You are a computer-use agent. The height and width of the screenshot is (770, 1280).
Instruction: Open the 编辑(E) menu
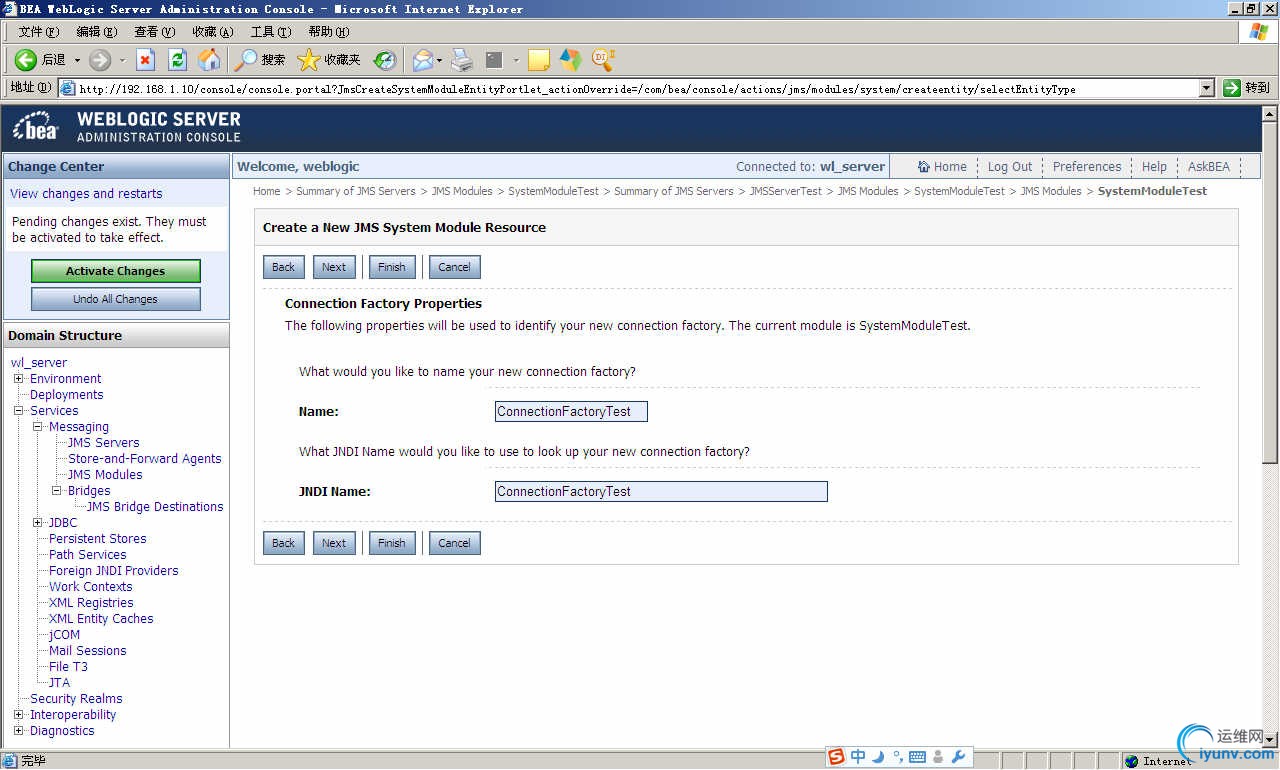click(96, 32)
